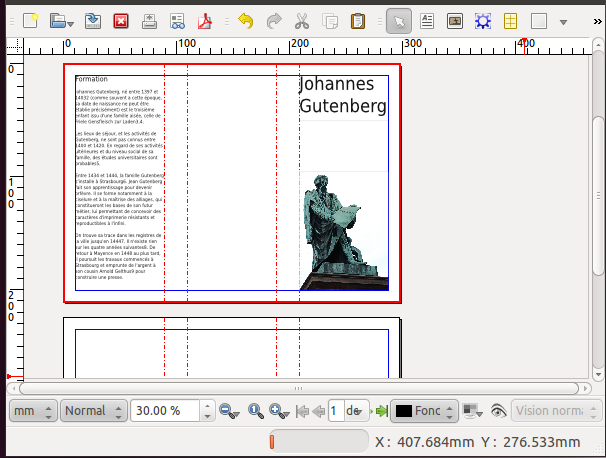The width and height of the screenshot is (606, 458).
Task: Choose the Insert Image Frame tool
Action: pos(455,21)
